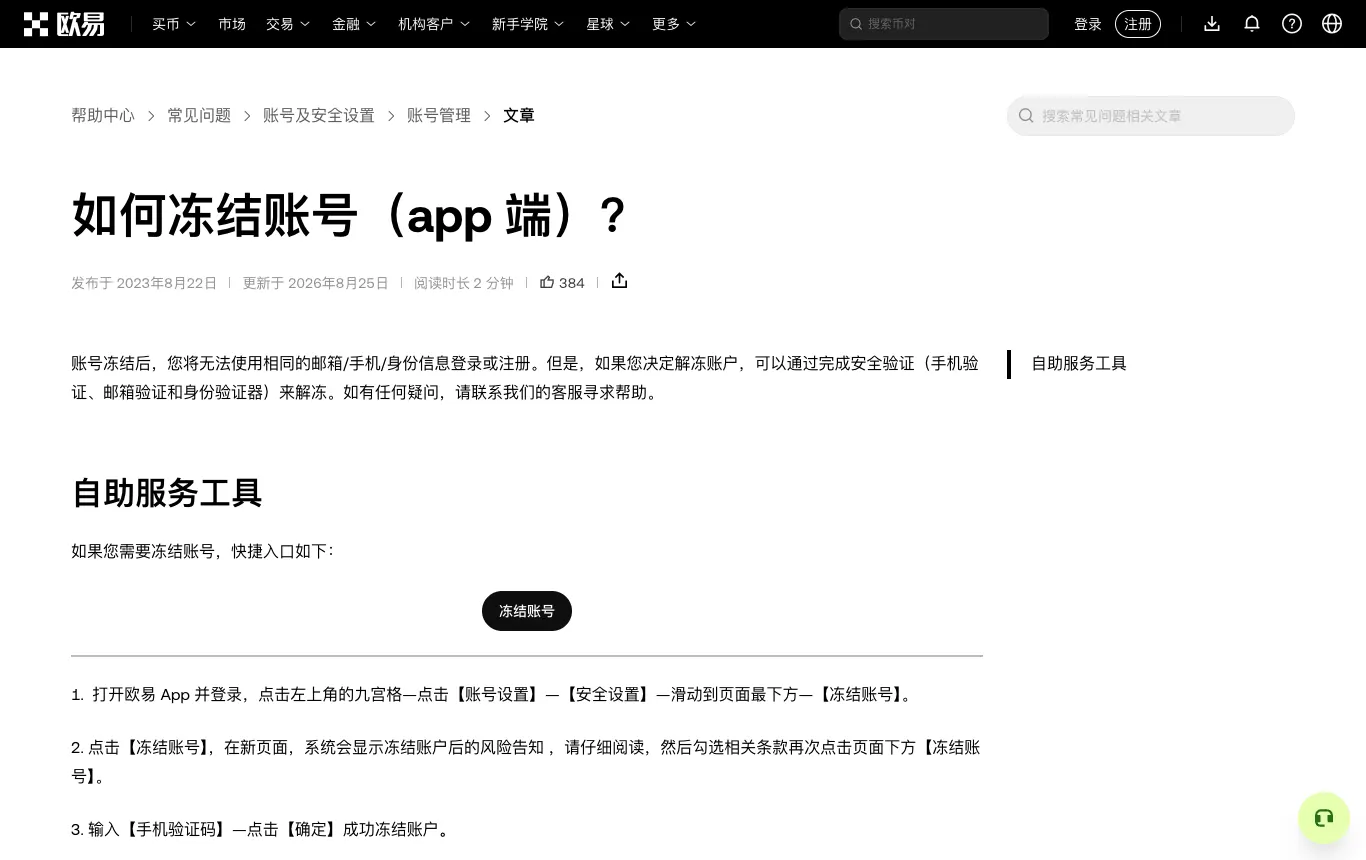
Task: Click the 自助服务工具 section heading
Action: [x=167, y=493]
